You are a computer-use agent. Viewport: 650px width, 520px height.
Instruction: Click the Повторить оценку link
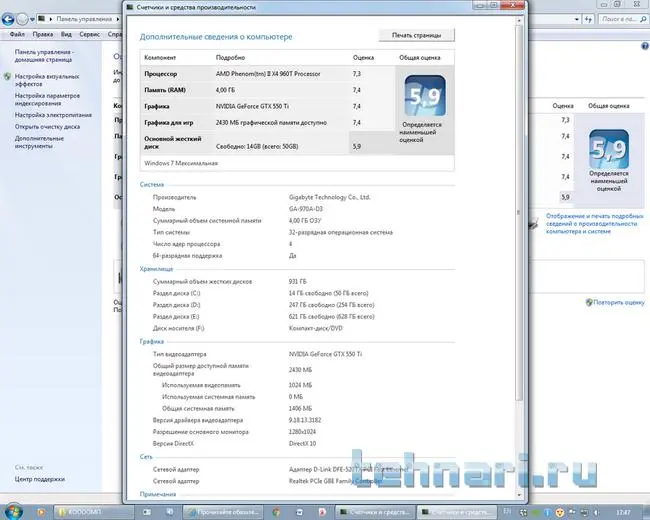(620, 301)
